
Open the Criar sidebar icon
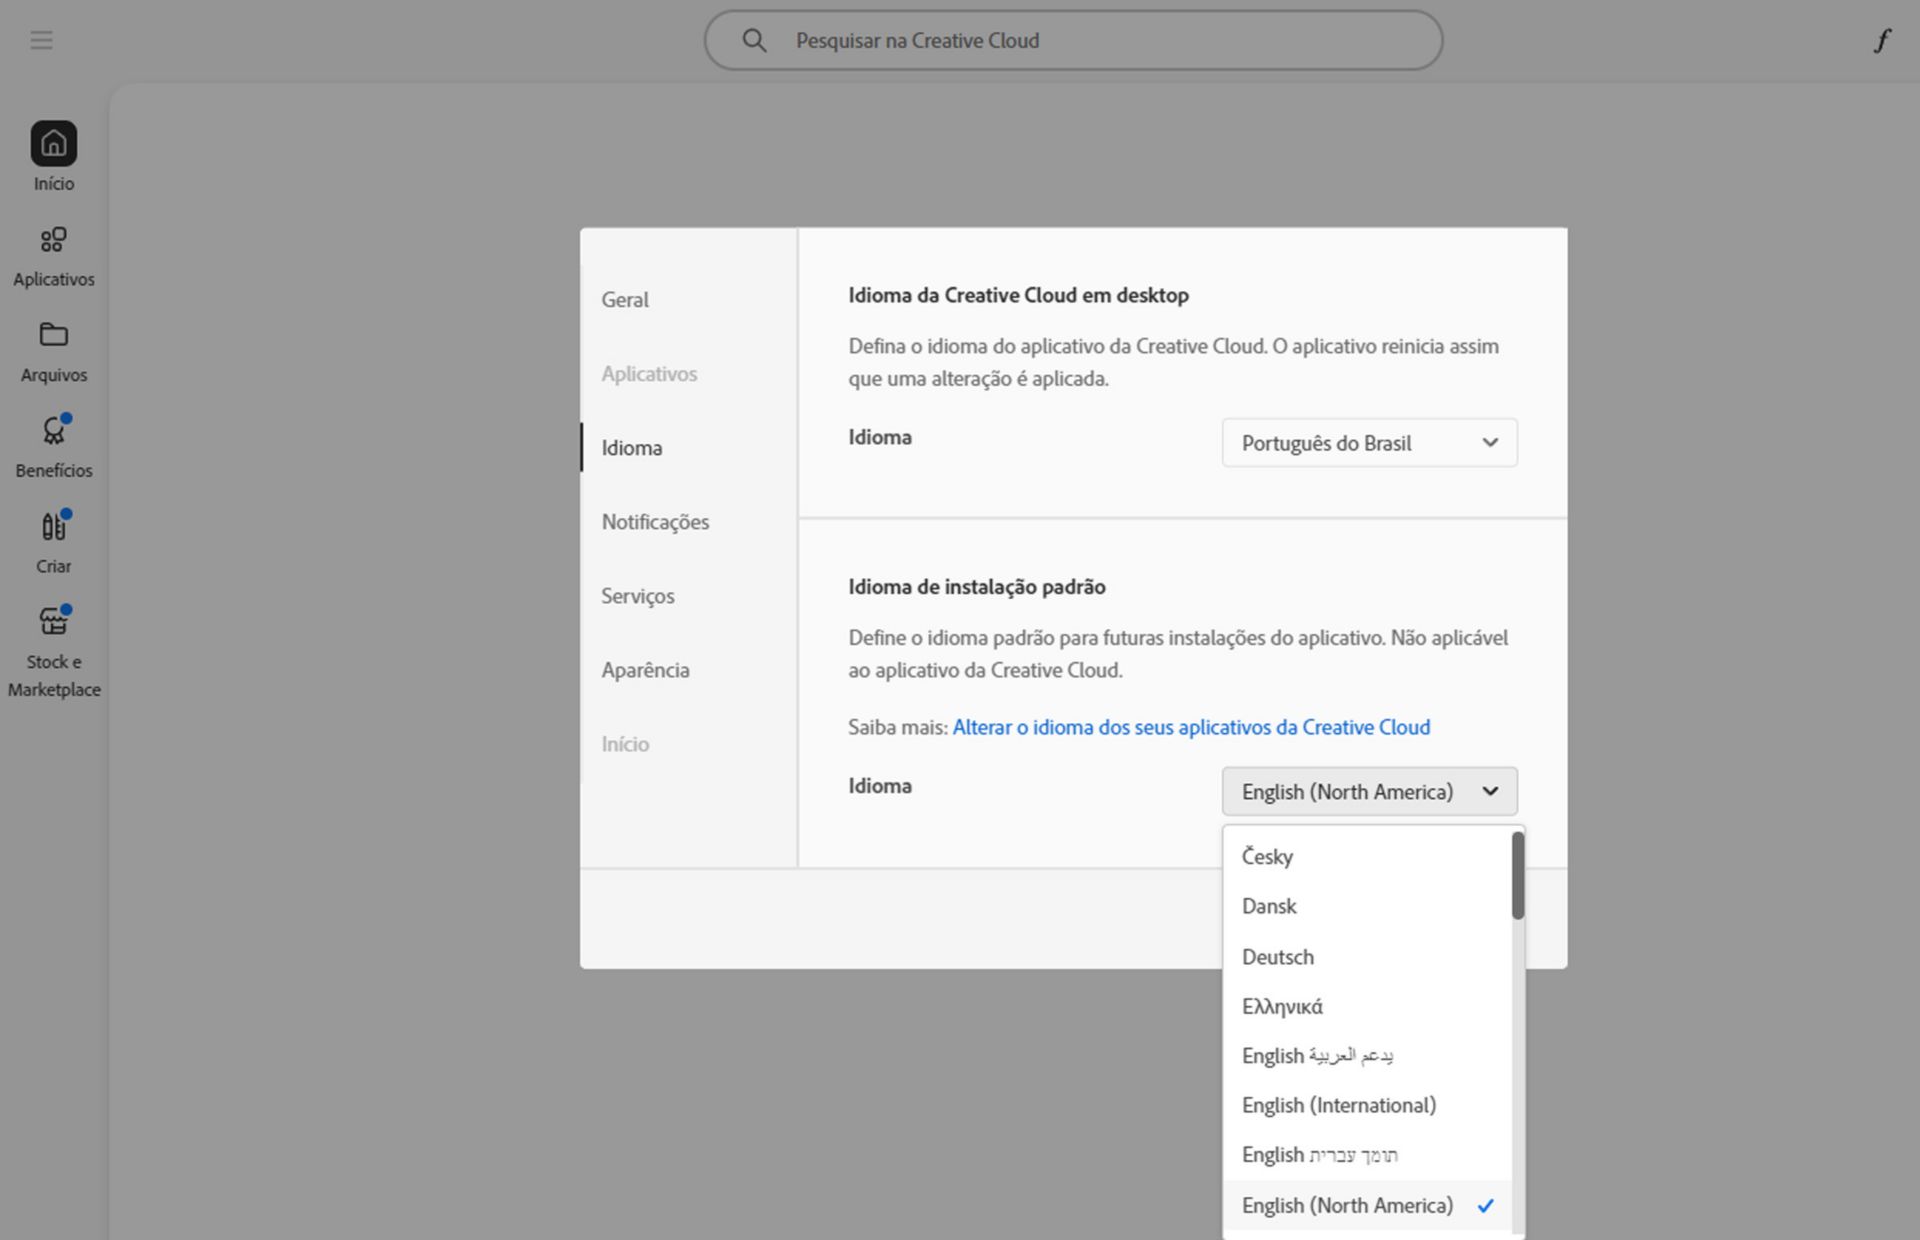54,527
